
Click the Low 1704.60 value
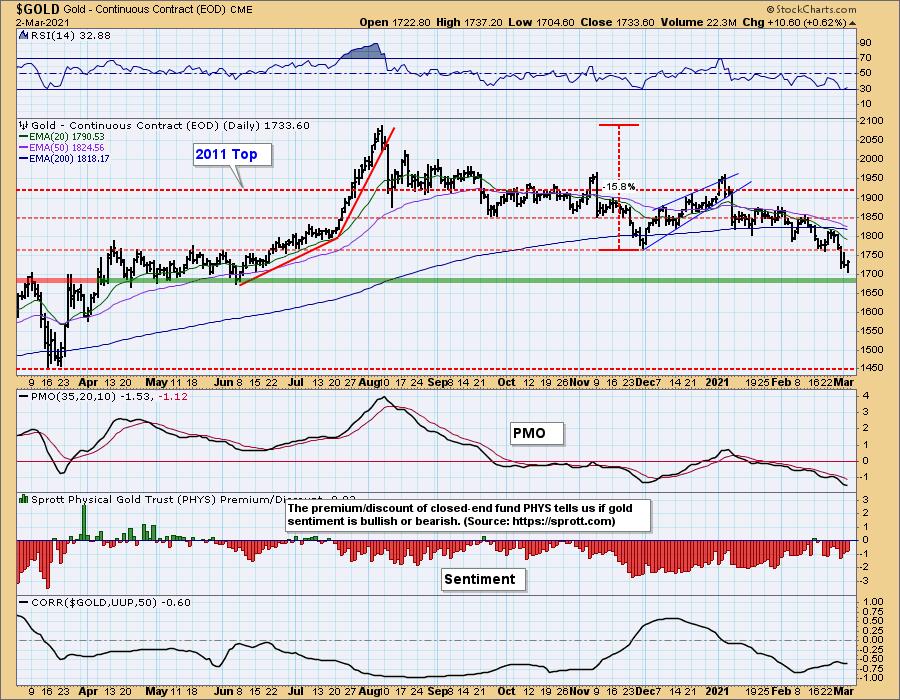(541, 22)
